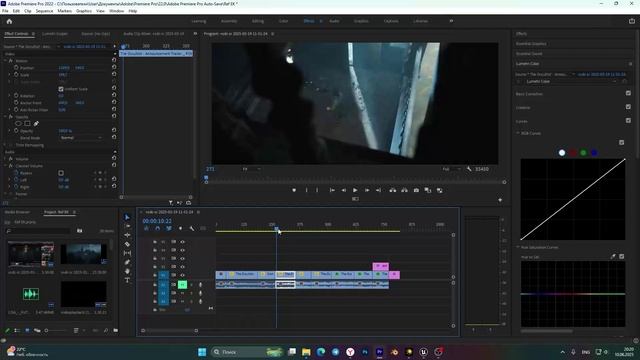Click the pink clip on upper video track
The width and height of the screenshot is (640, 360).
380,266
